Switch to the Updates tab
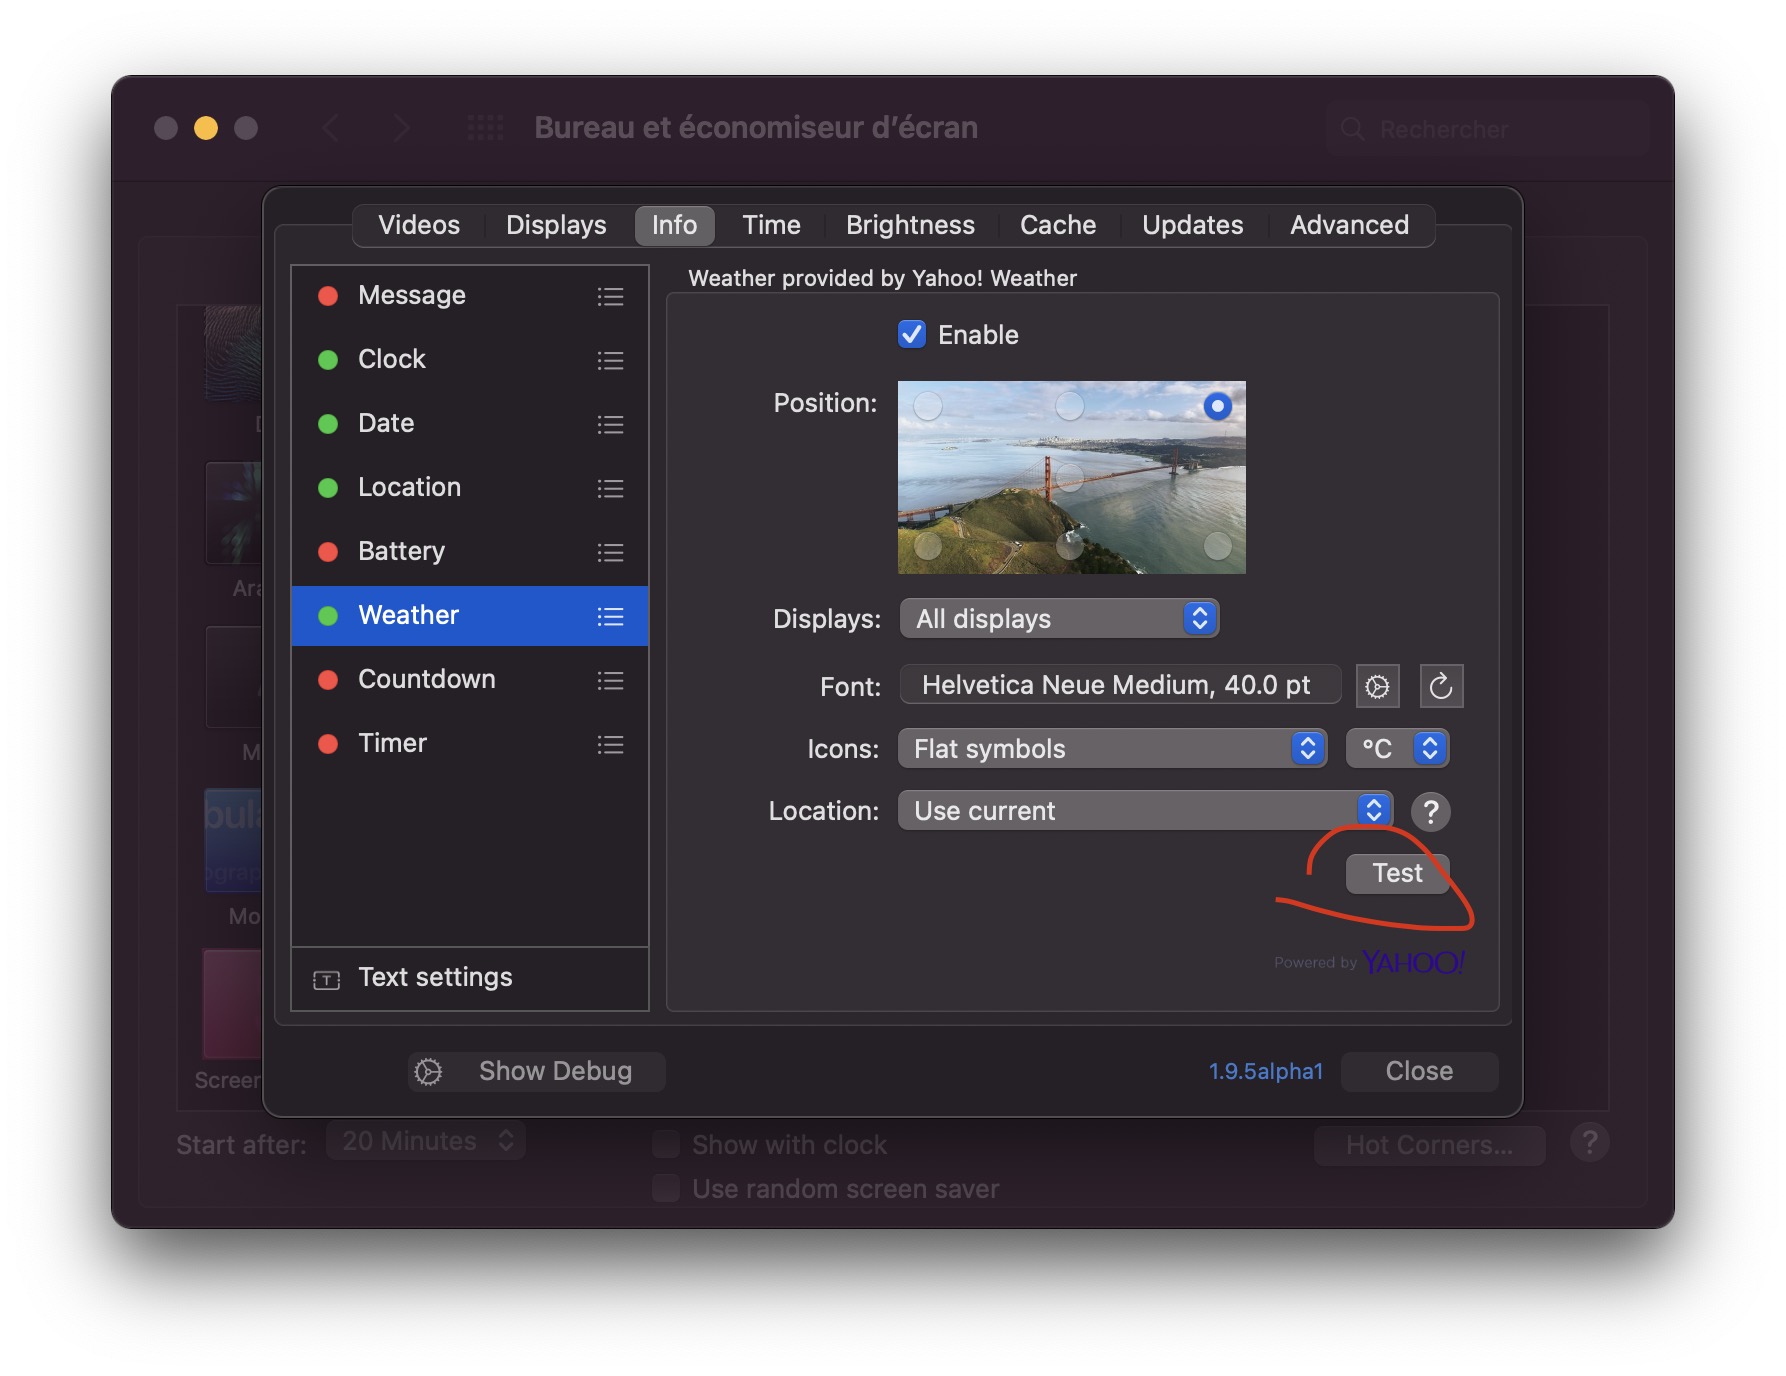 click(1193, 225)
